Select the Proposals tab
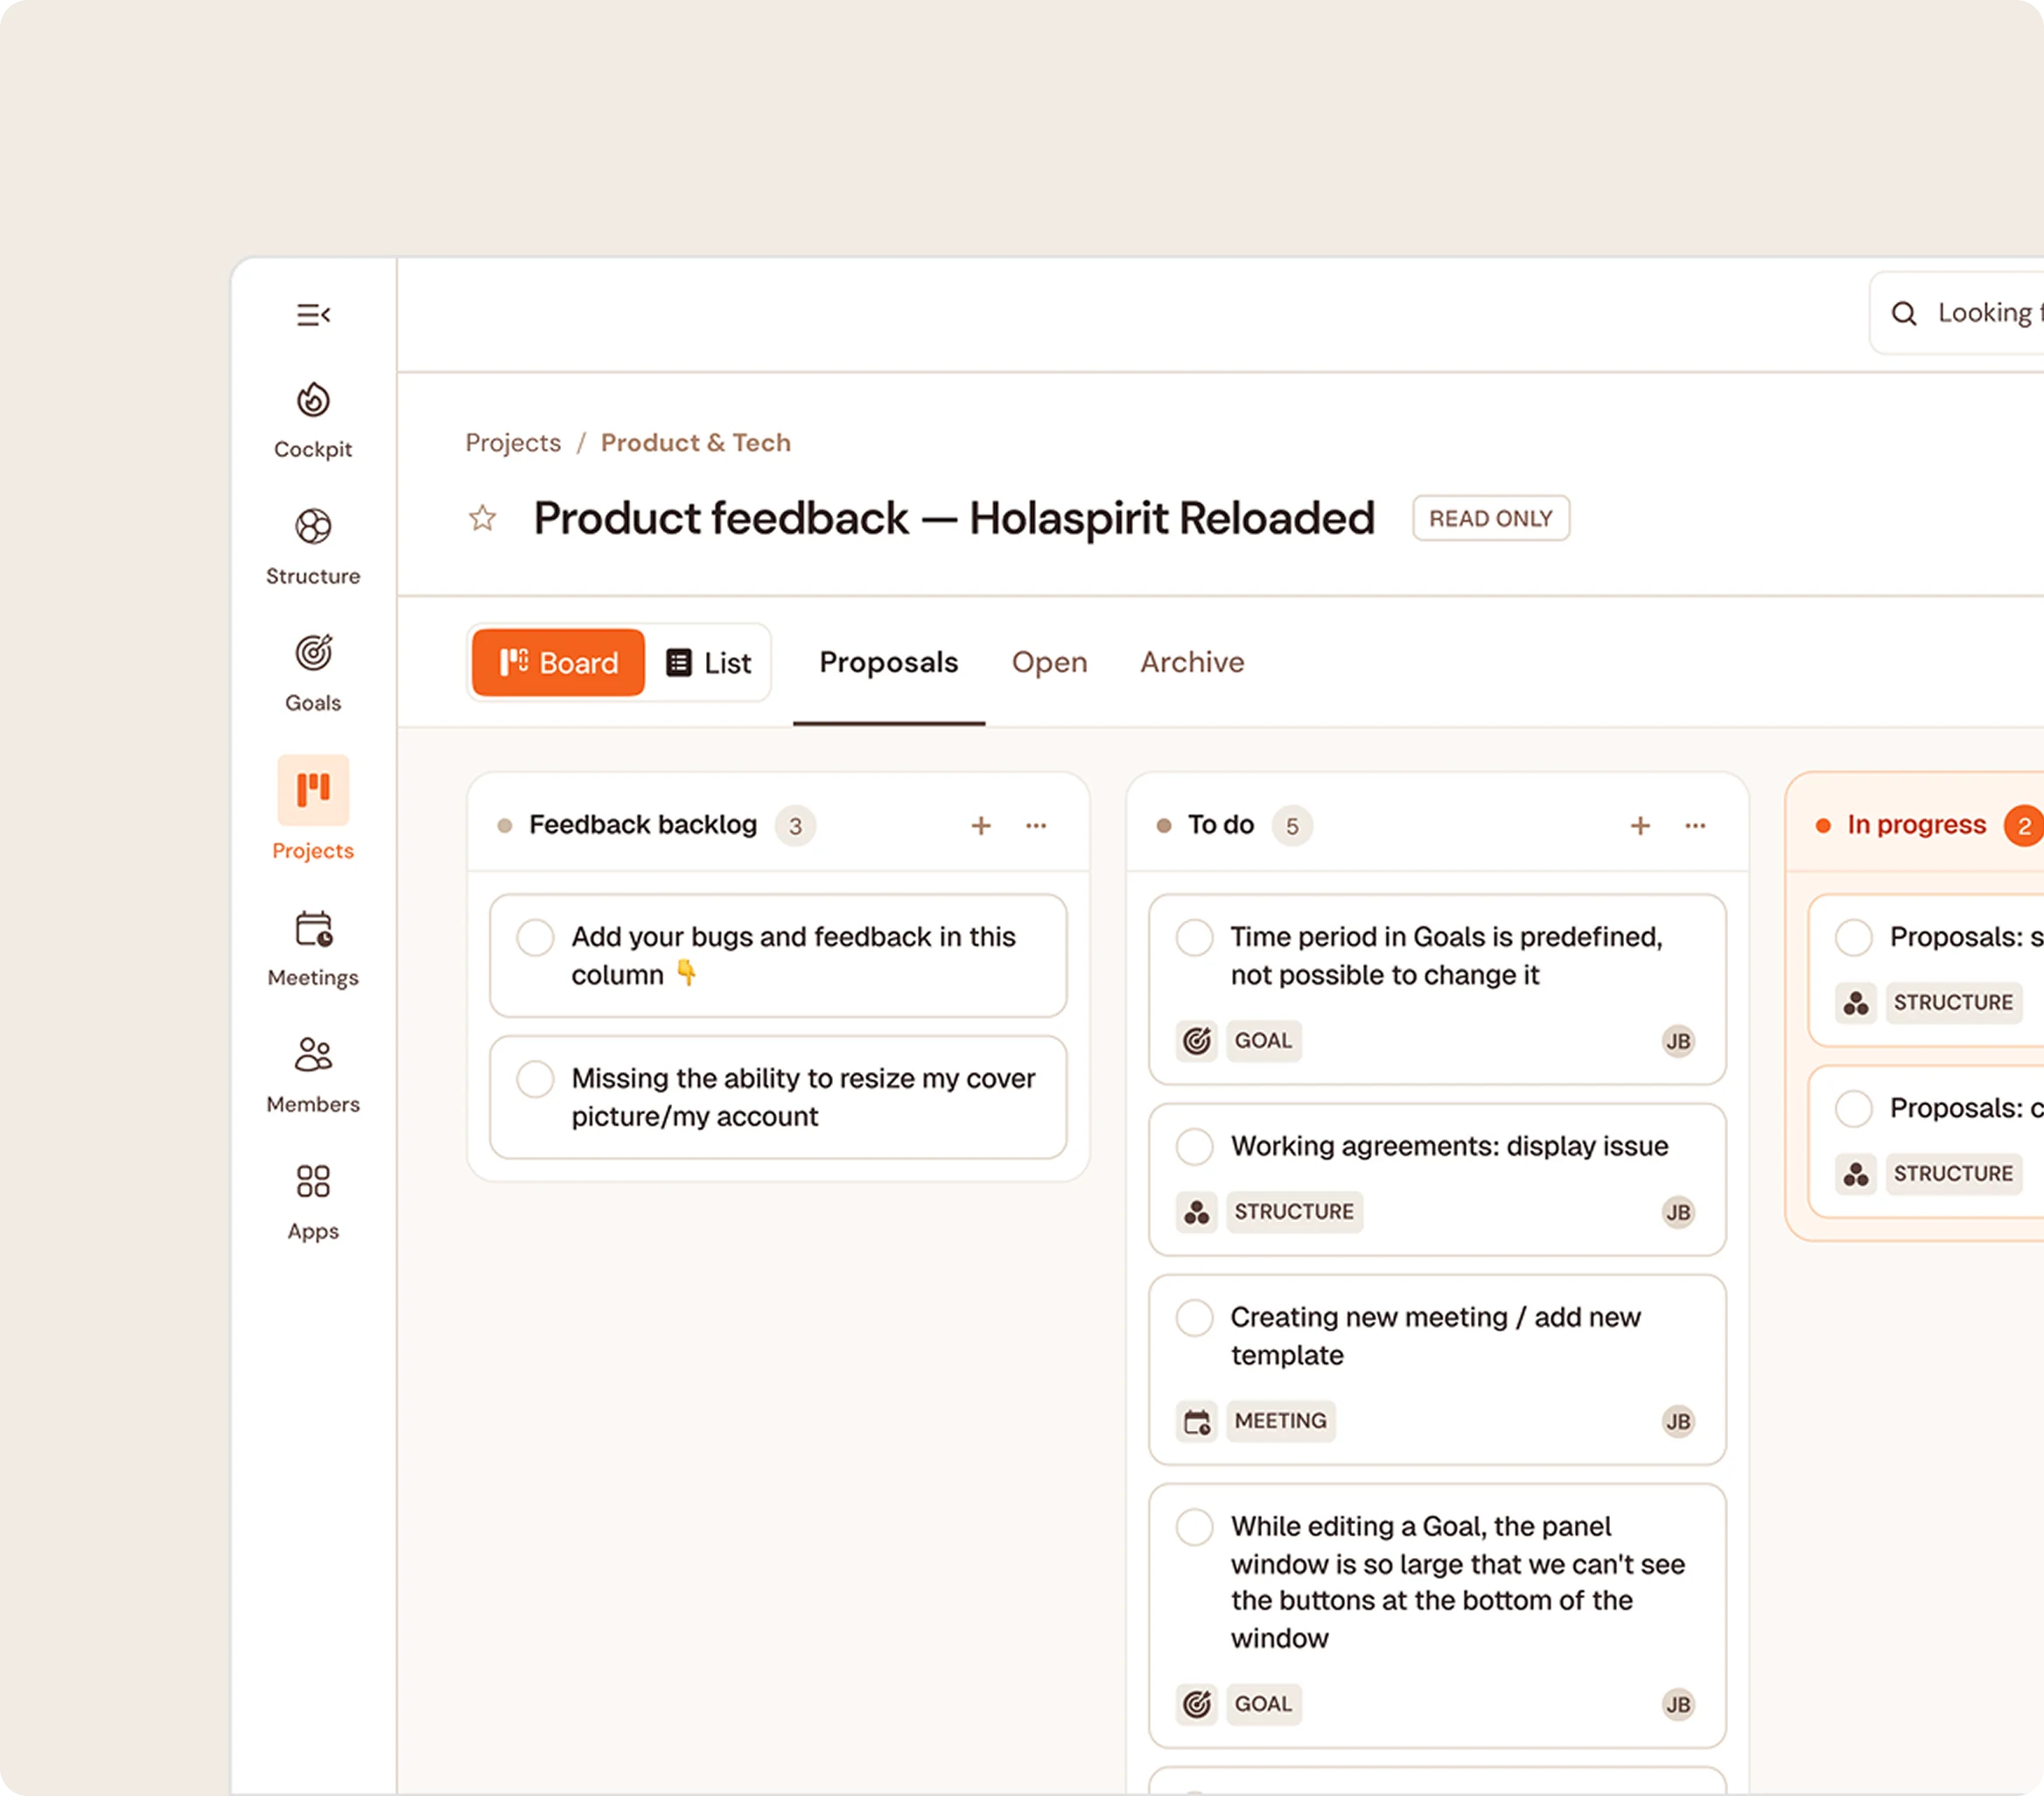The image size is (2044, 1796). pyautogui.click(x=889, y=662)
